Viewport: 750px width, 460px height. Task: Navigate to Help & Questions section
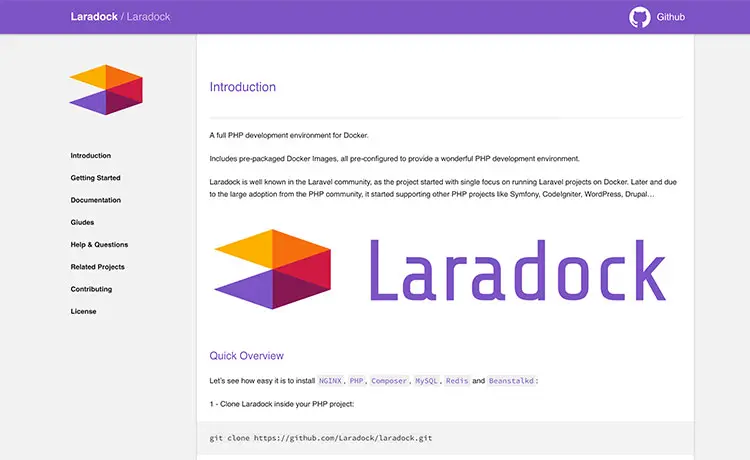pos(99,244)
